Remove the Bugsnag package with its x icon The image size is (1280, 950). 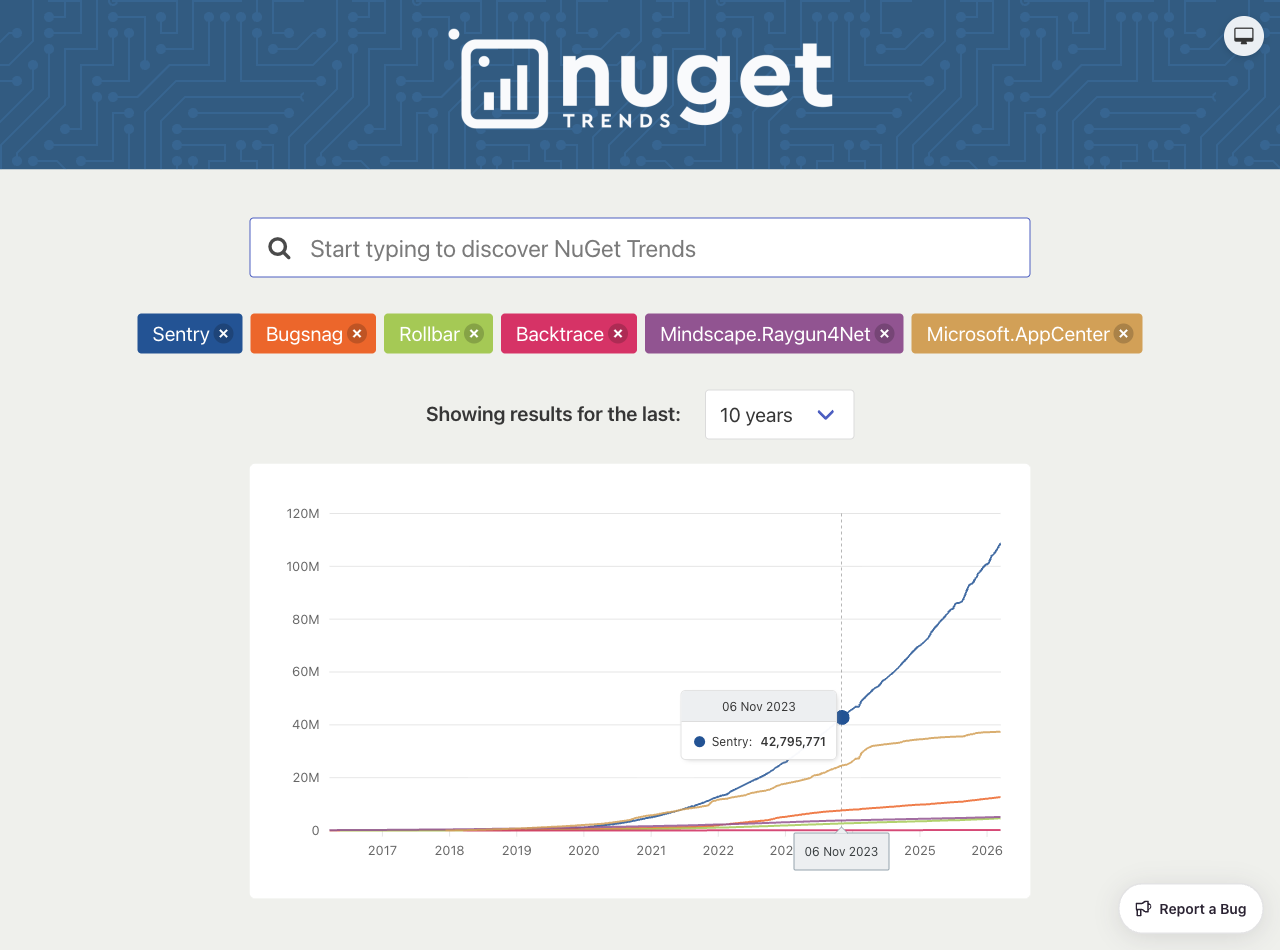click(x=356, y=334)
